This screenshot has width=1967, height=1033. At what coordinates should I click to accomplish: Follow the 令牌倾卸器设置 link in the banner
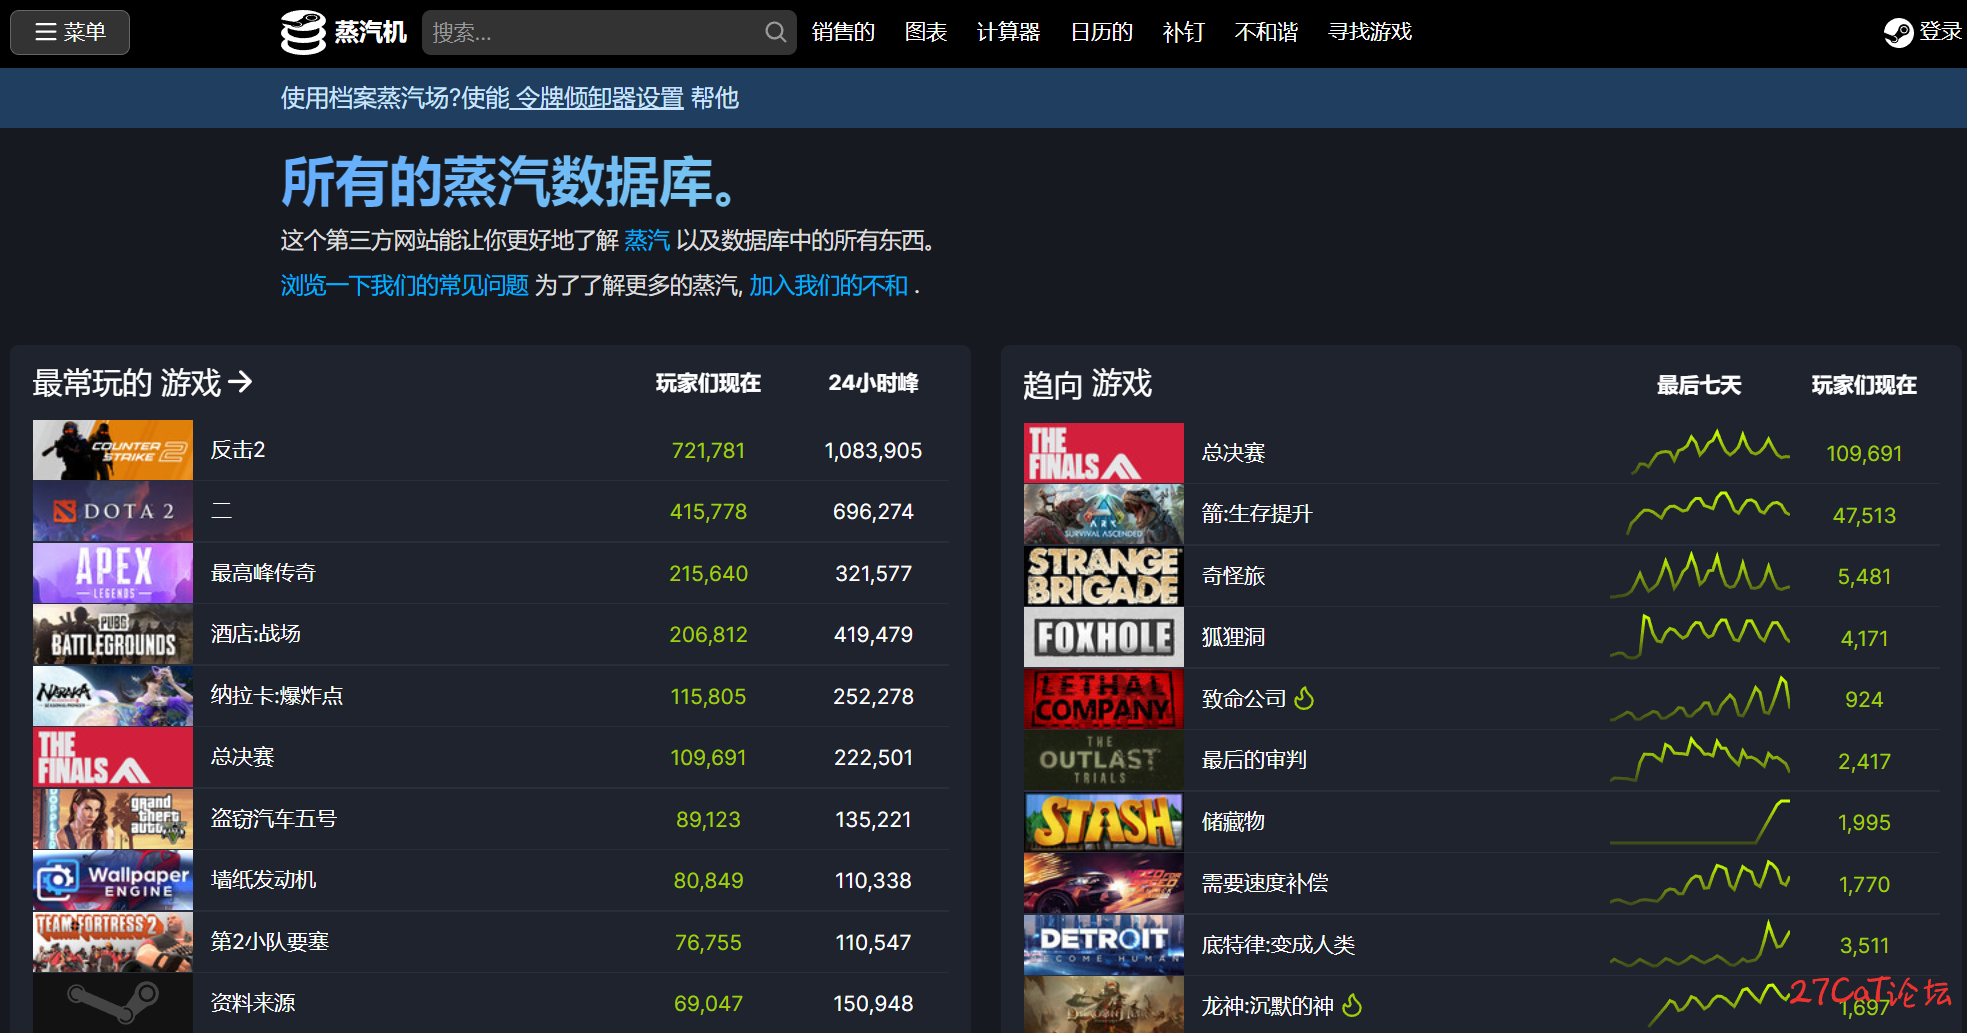click(x=598, y=98)
